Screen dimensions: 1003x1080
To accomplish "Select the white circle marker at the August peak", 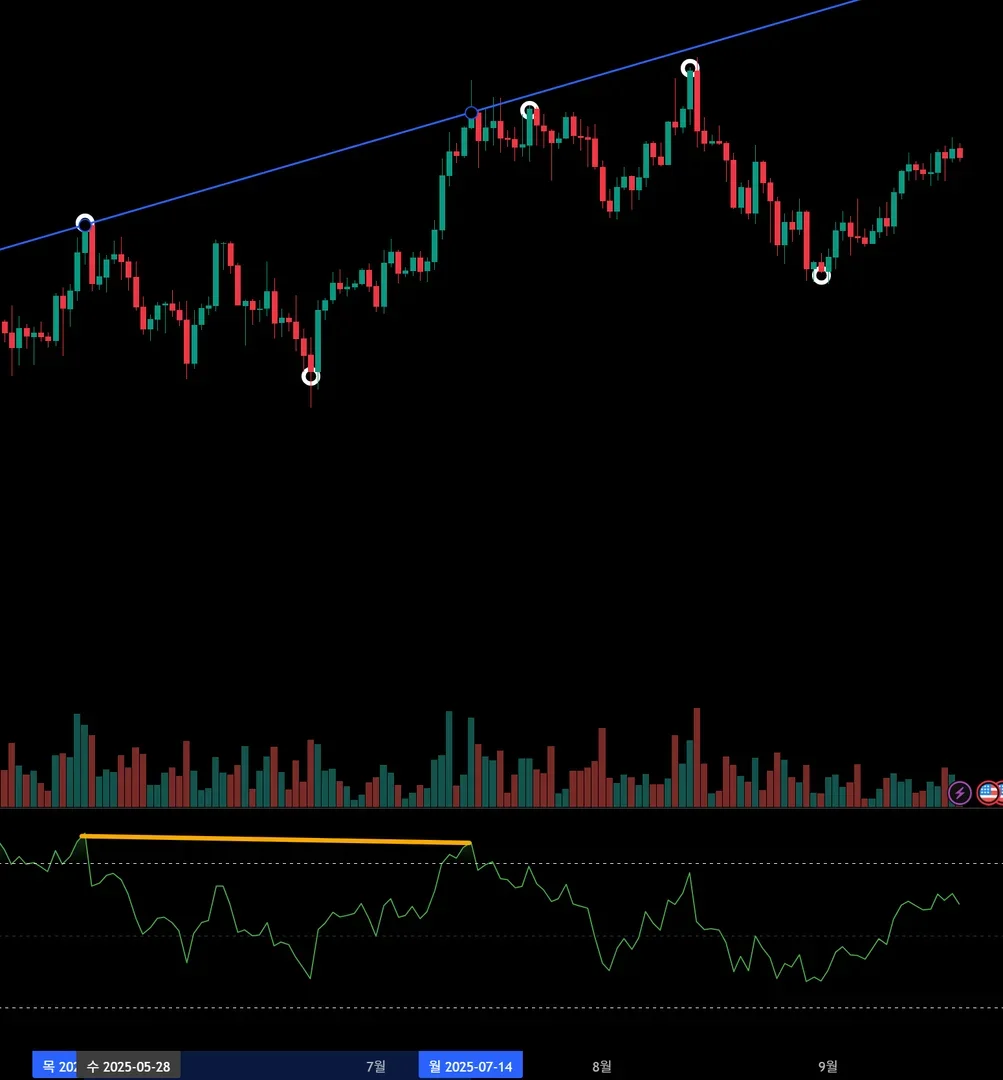I will (x=690, y=68).
